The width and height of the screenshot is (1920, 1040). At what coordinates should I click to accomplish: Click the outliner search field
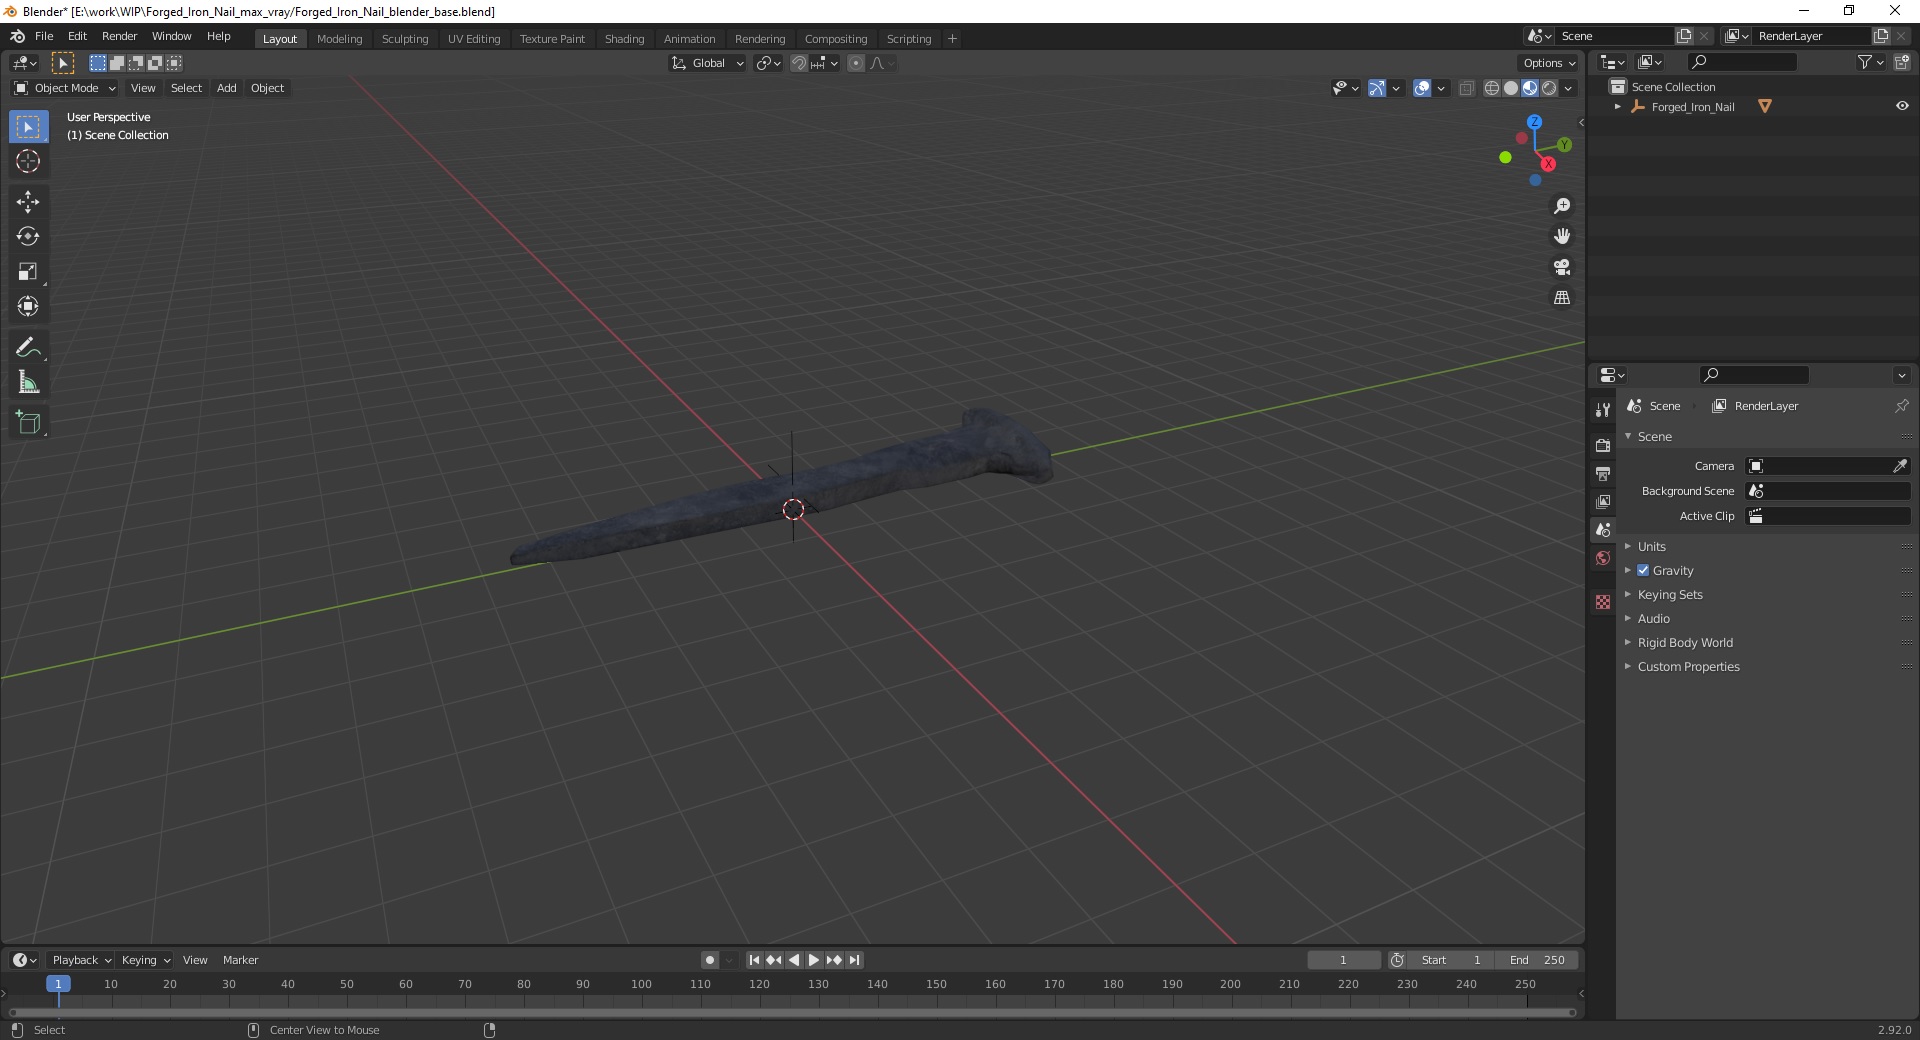(x=1740, y=62)
